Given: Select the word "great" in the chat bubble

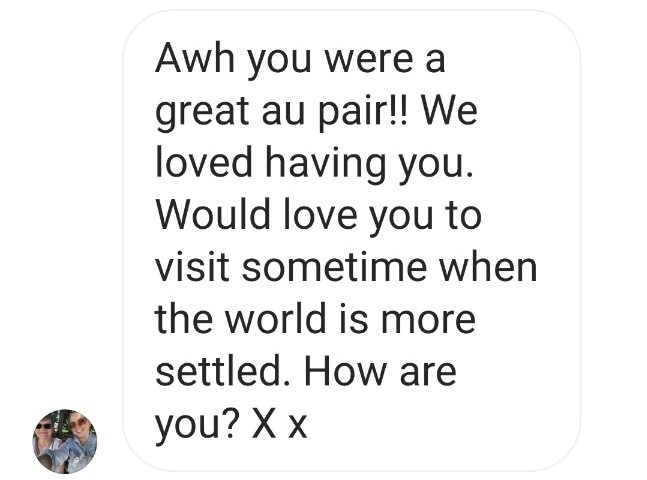Looking at the screenshot, I should click(x=202, y=113).
